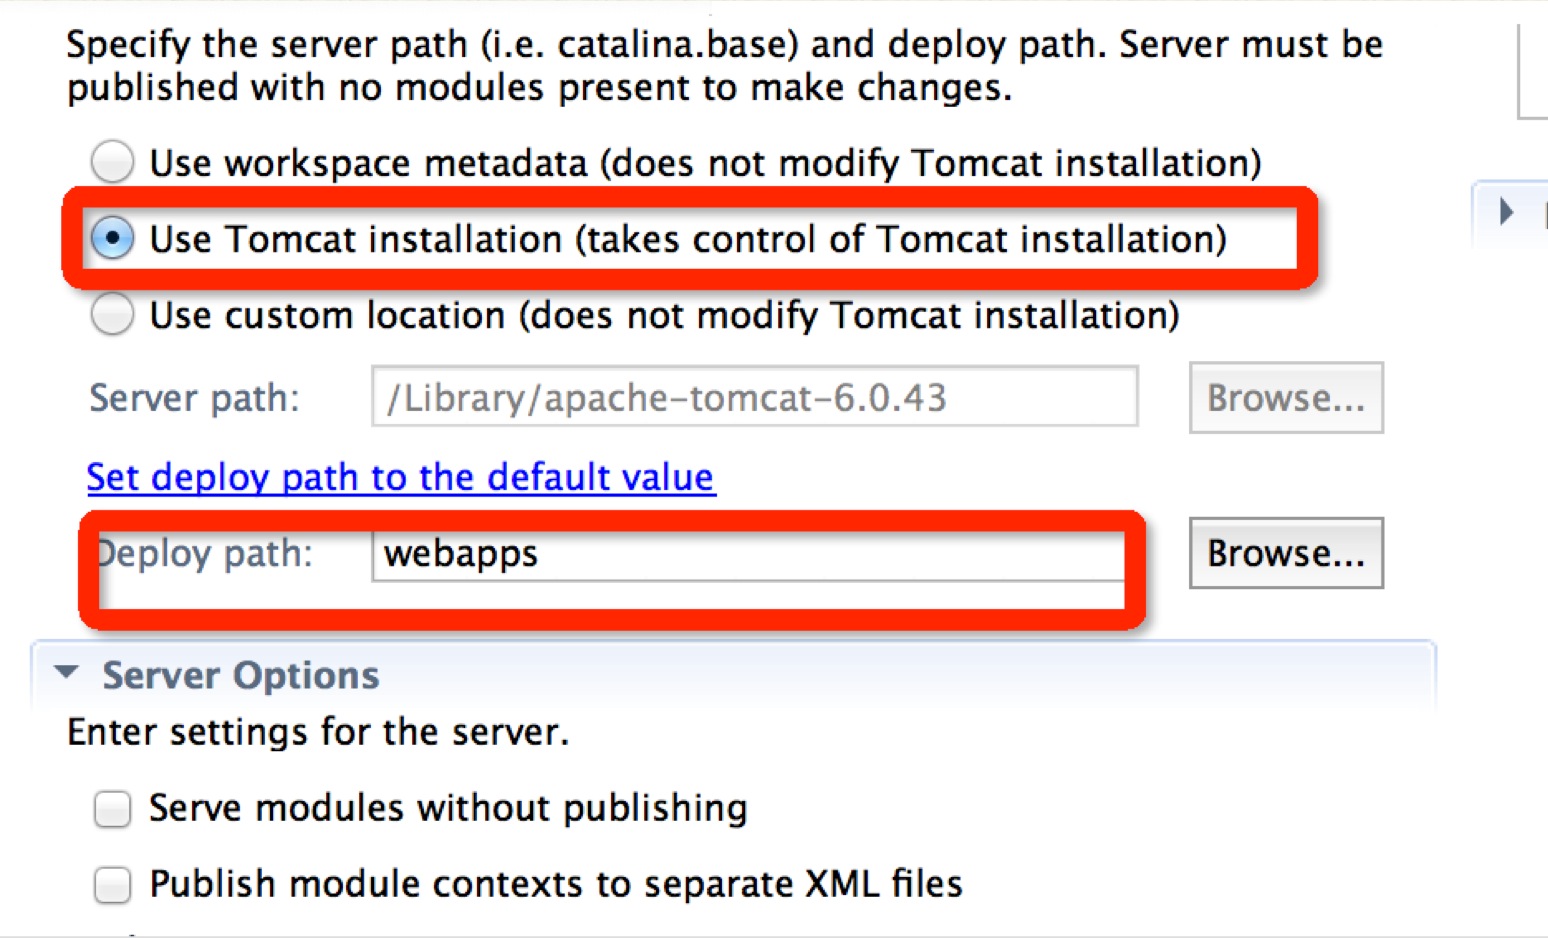Screen dimensions: 1548x938
Task: Click Set deploy path to the default value link
Action: pos(401,477)
